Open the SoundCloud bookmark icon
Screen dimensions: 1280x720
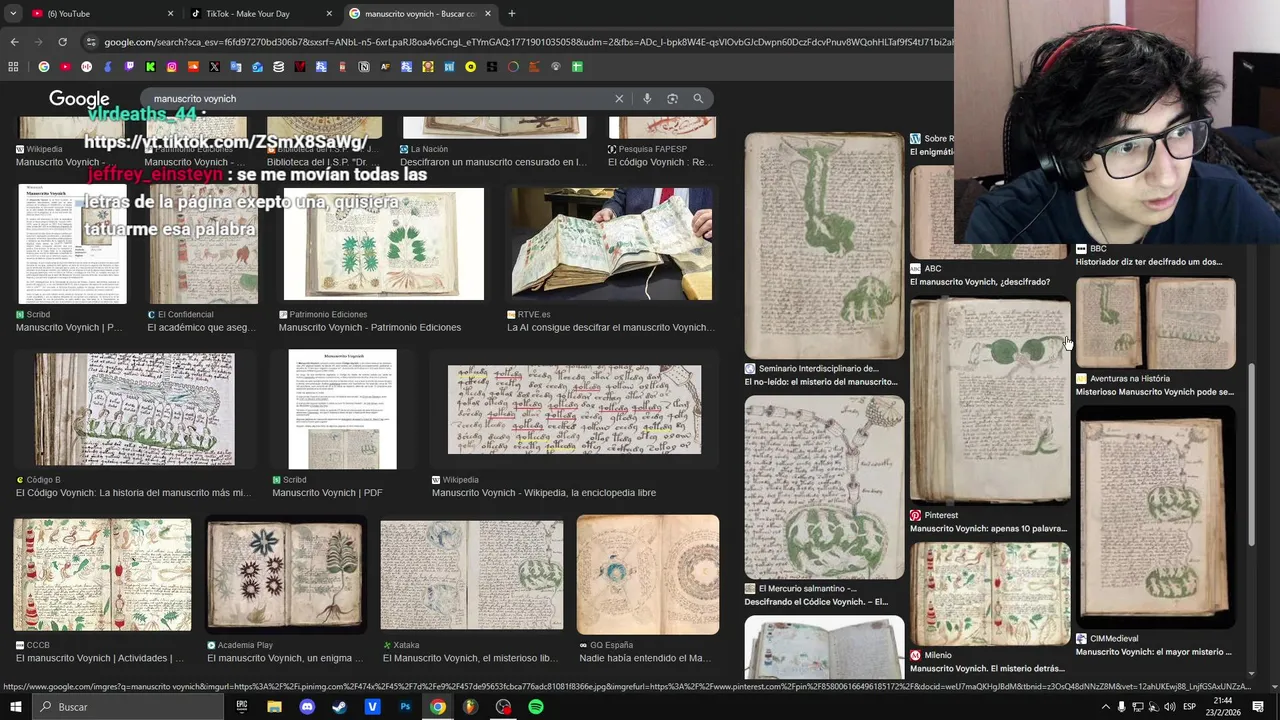(x=193, y=67)
